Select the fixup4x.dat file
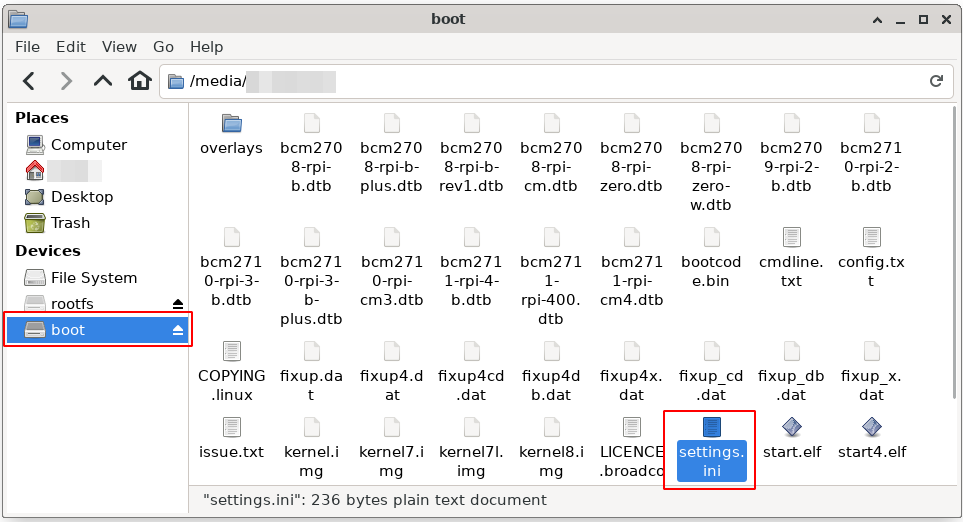 [x=631, y=372]
